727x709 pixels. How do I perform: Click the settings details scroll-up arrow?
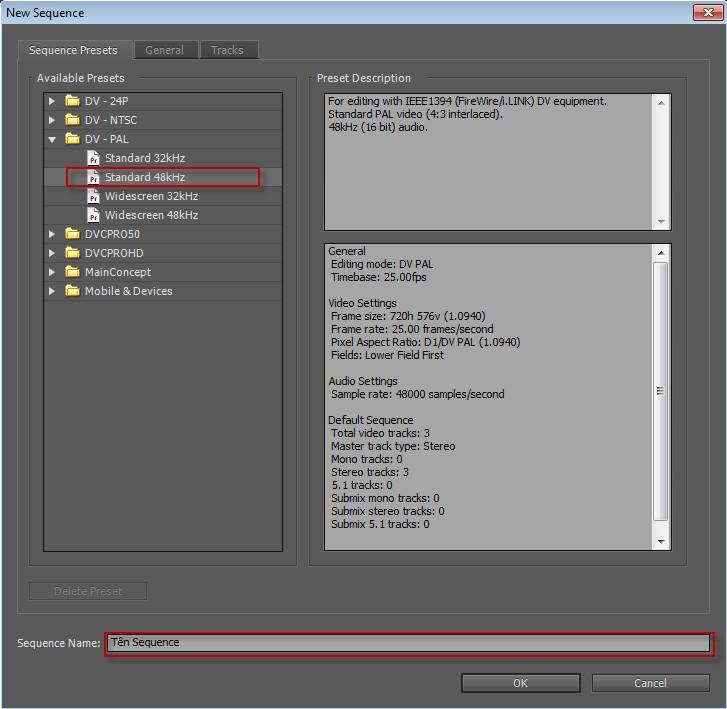[x=661, y=253]
